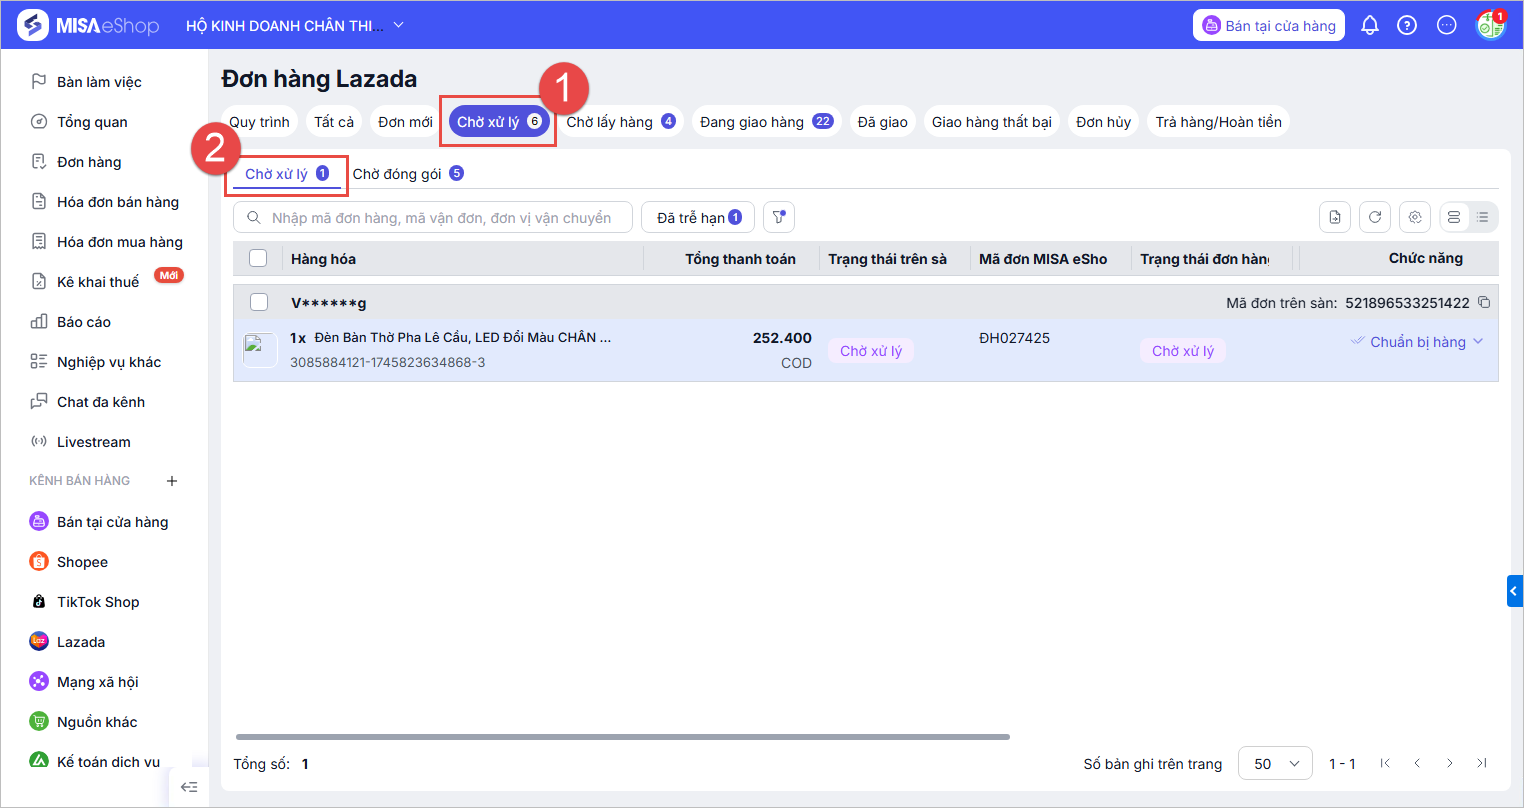Click the Bán tại cửa hàng button in the header
1524x808 pixels.
(x=1269, y=26)
